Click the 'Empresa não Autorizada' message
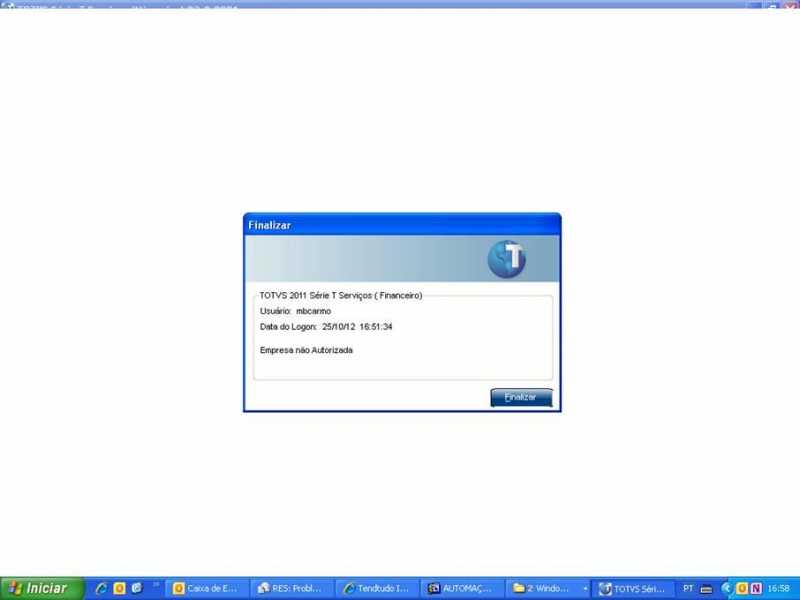Screen dimensions: 800x600 click(306, 351)
